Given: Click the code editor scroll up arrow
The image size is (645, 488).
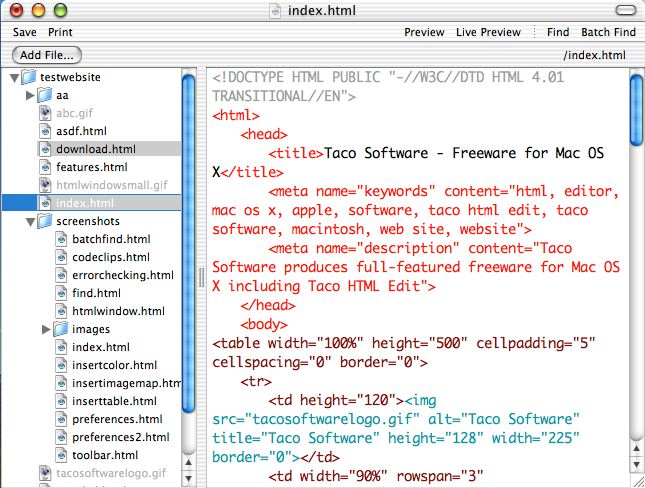Looking at the screenshot, I should (636, 448).
